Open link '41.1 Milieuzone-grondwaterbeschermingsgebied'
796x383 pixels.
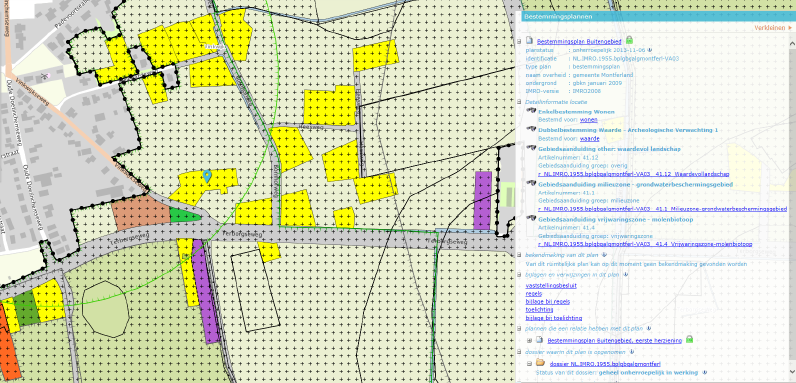point(662,209)
